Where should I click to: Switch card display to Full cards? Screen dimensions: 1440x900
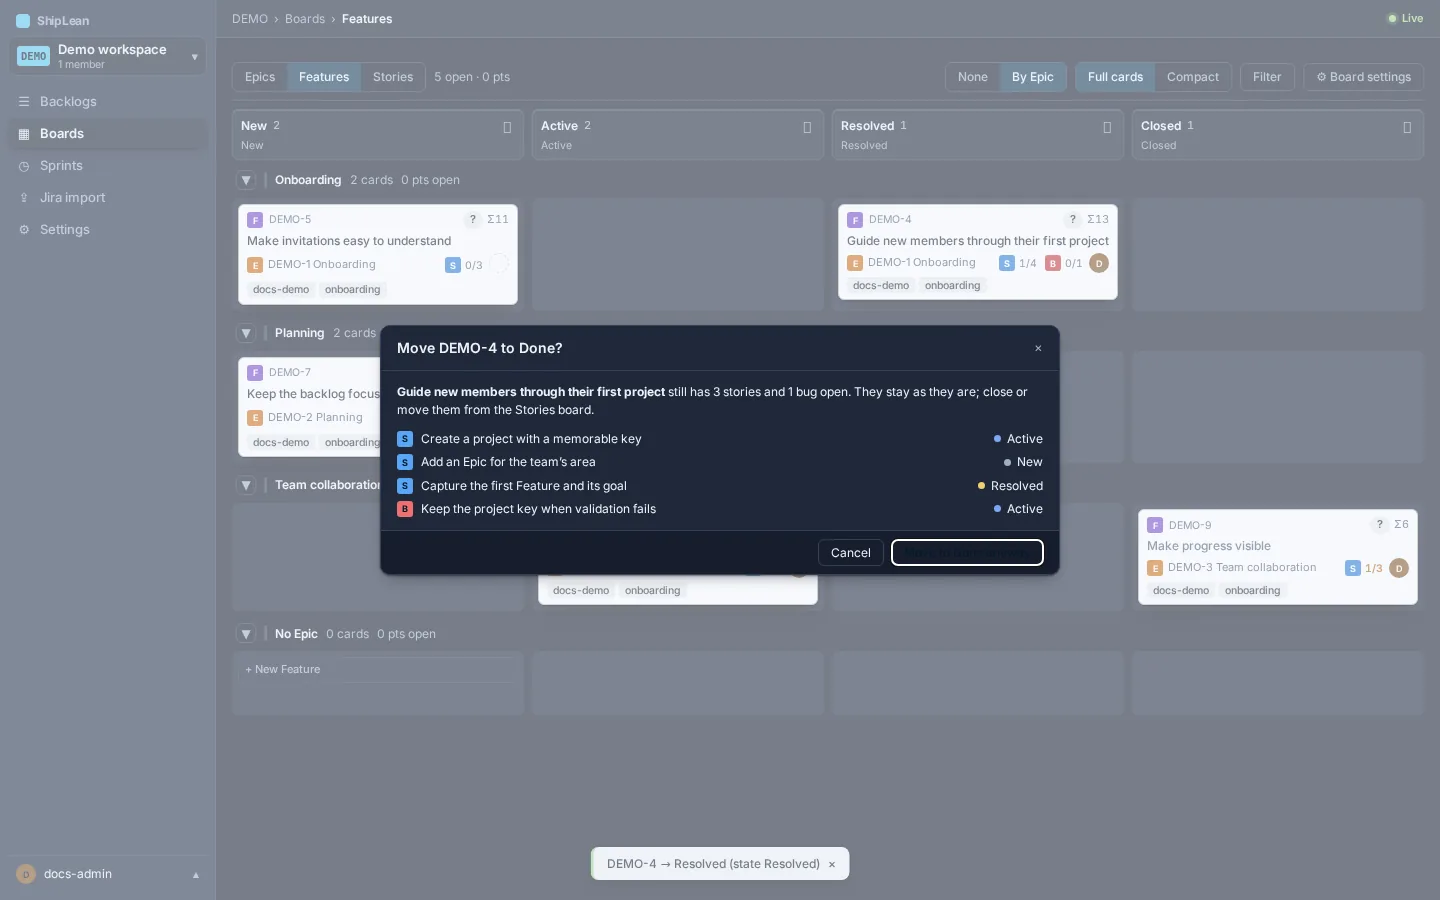pyautogui.click(x=1115, y=77)
